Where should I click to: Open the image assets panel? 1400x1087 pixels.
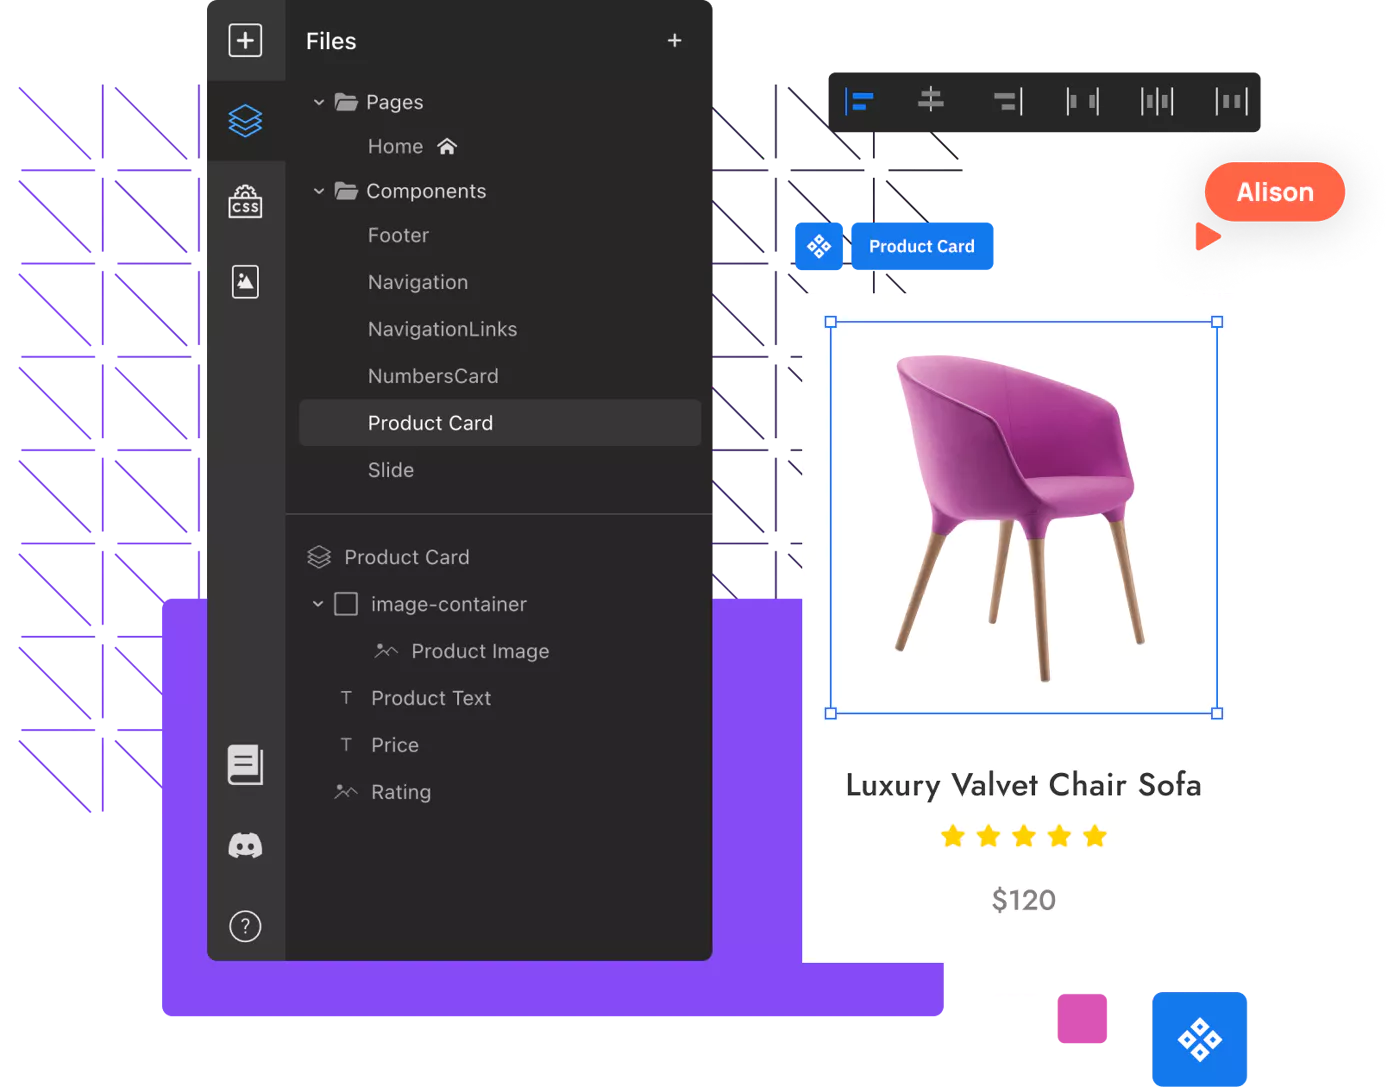[x=245, y=281]
